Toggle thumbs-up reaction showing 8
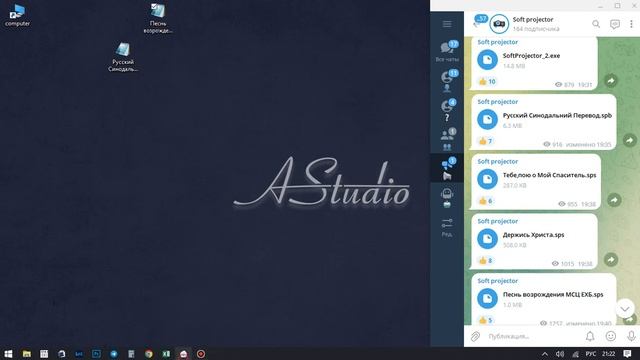This screenshot has height=360, width=640. [486, 260]
